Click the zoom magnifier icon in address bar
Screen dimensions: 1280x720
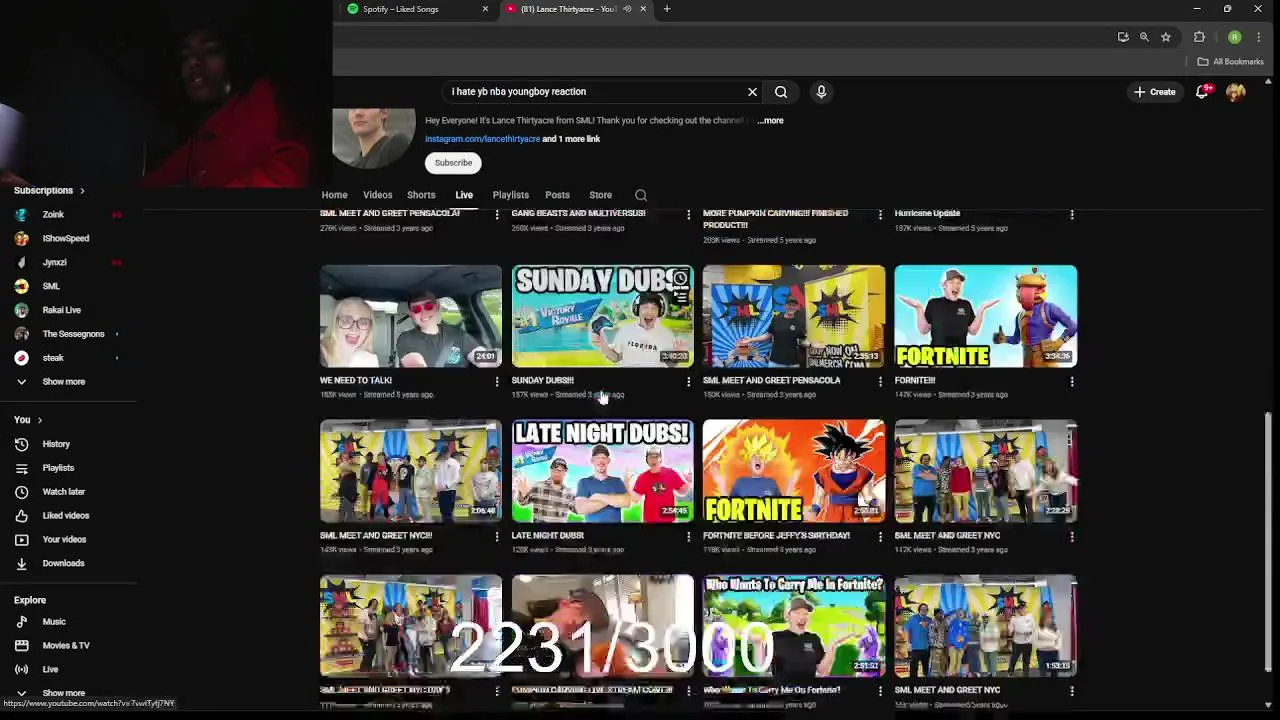tap(1144, 37)
